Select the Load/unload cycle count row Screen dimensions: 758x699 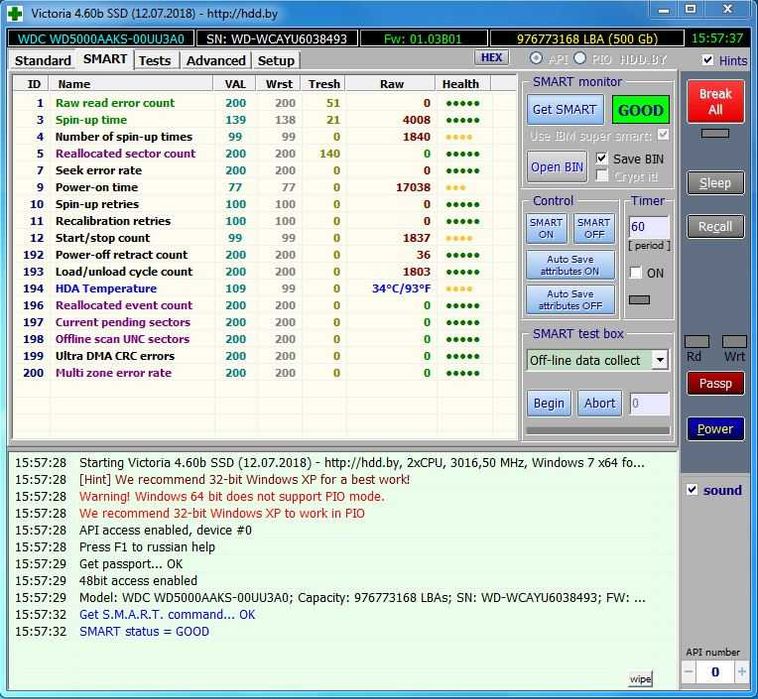pyautogui.click(x=264, y=272)
